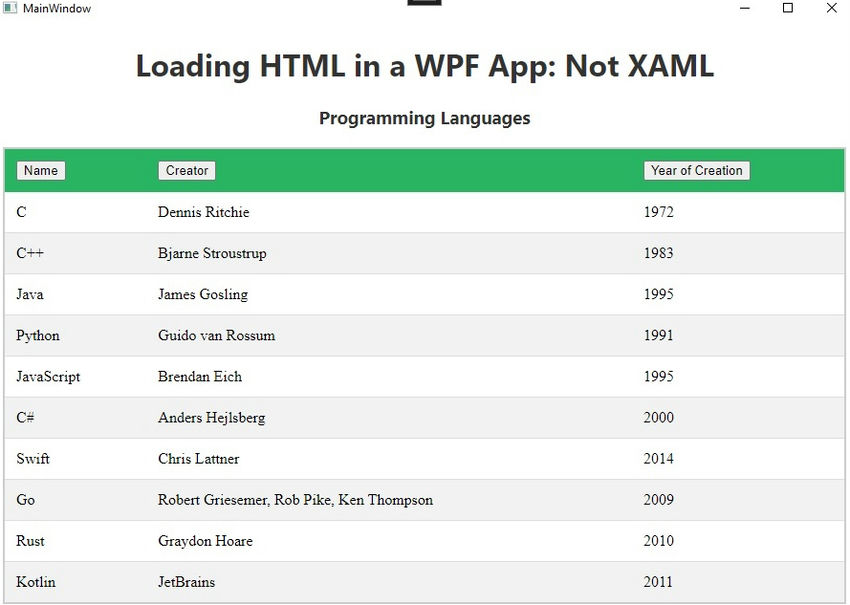The image size is (850, 605).
Task: Click the Chris Lattner creator cell
Action: [x=197, y=458]
